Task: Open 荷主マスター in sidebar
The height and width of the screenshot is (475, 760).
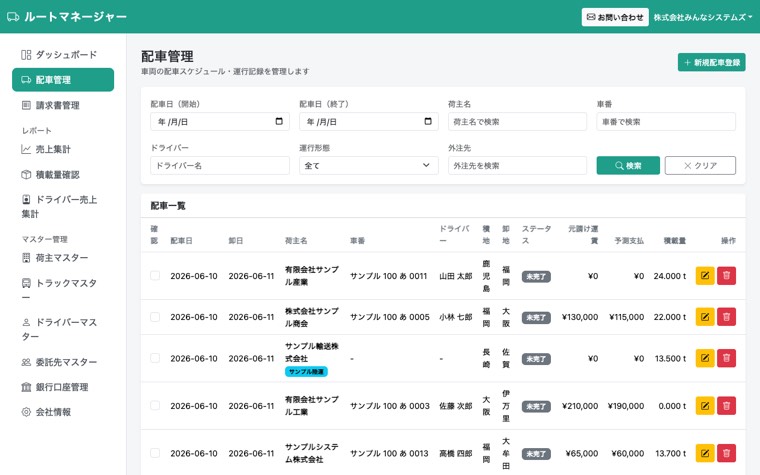Action: point(63,258)
